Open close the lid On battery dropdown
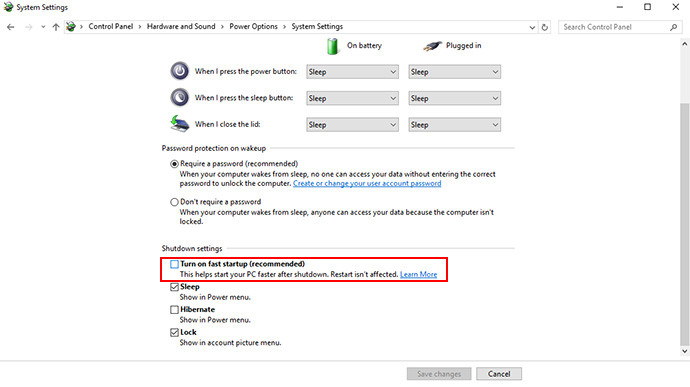The width and height of the screenshot is (690, 387). pyautogui.click(x=352, y=125)
